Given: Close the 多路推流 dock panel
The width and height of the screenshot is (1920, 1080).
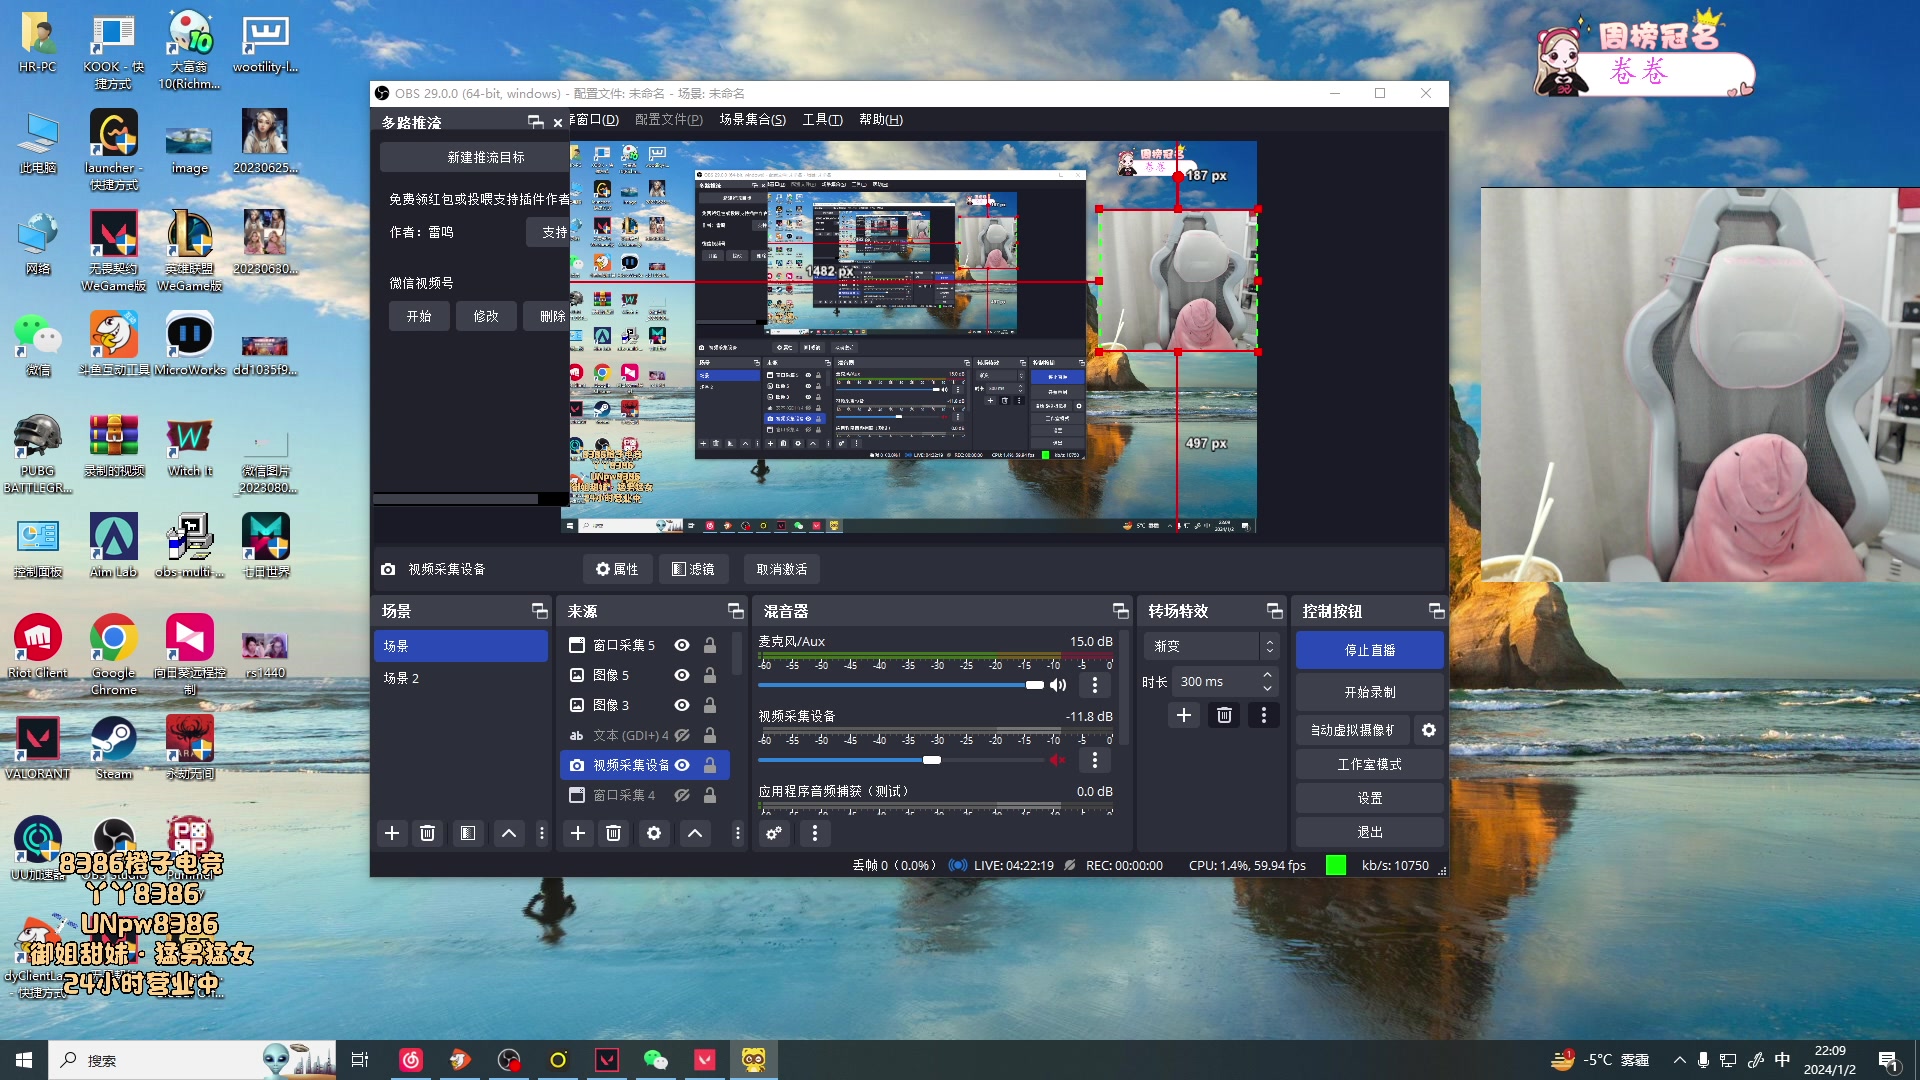Looking at the screenshot, I should tap(558, 123).
